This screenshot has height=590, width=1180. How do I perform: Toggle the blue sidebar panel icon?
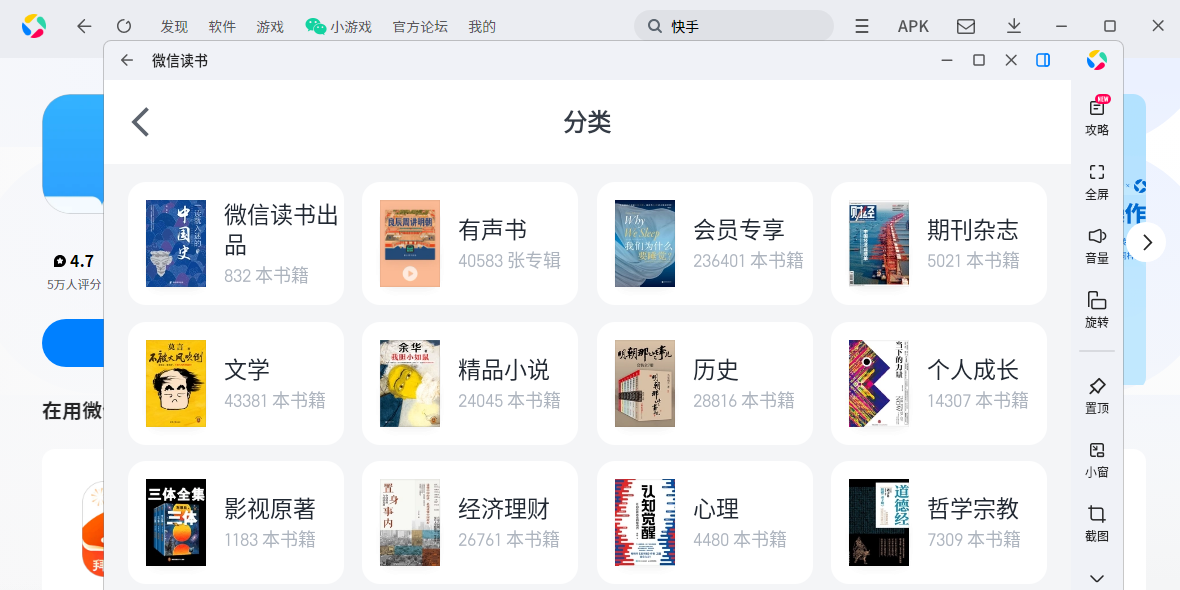pos(1043,60)
